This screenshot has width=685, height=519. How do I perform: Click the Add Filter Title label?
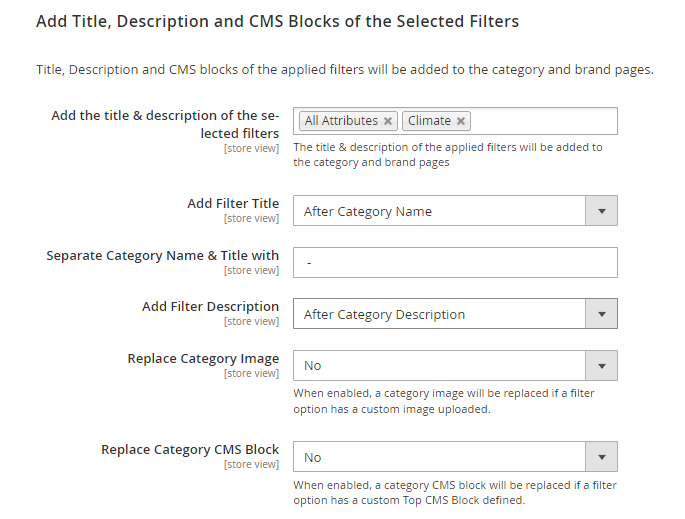pyautogui.click(x=233, y=204)
